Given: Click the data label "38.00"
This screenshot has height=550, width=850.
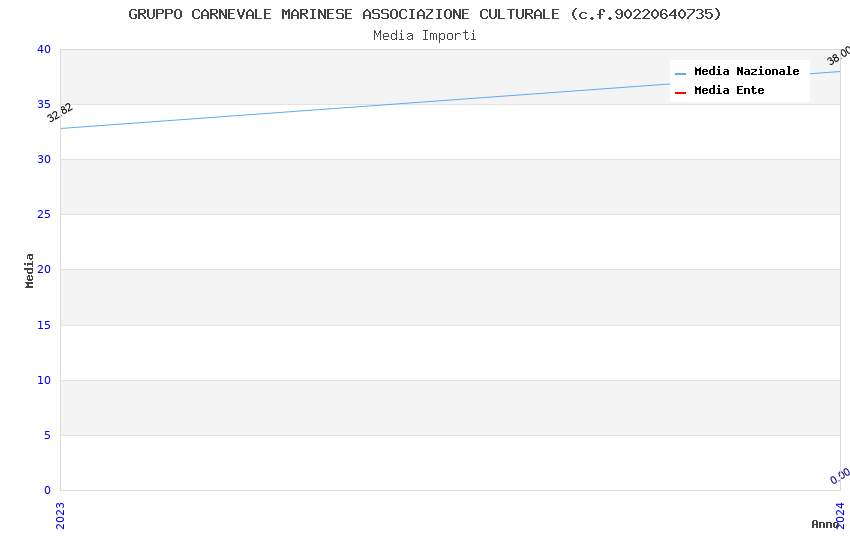Looking at the screenshot, I should (x=838, y=56).
